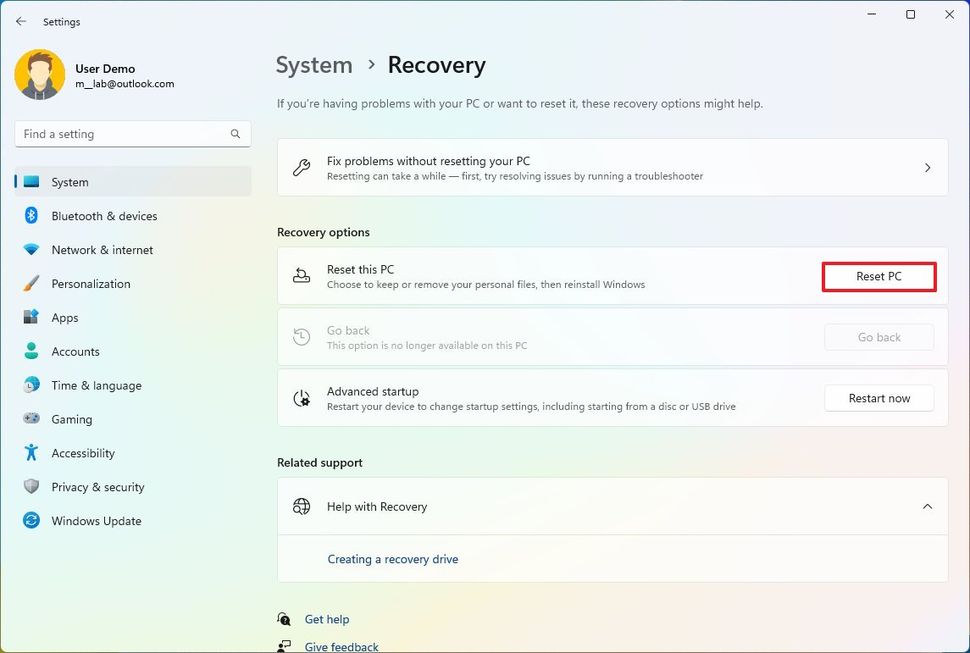Select the Bluetooth & devices icon in sidebar
This screenshot has height=653, width=970.
[x=31, y=216]
